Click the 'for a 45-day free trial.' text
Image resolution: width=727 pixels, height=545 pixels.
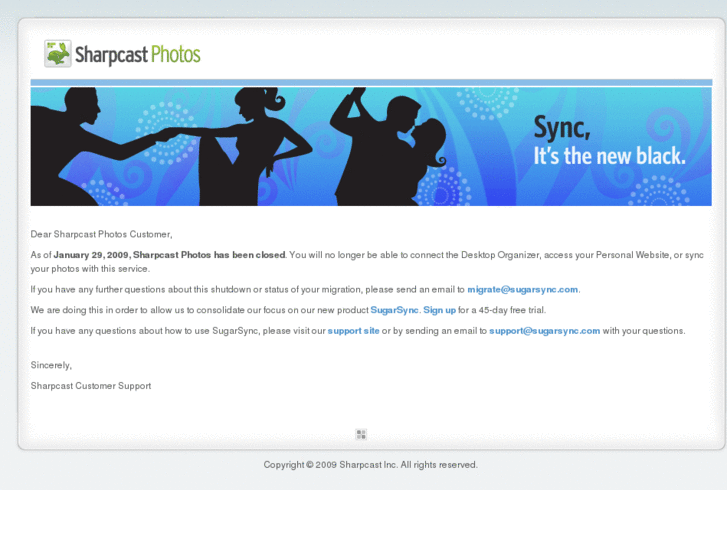(502, 310)
